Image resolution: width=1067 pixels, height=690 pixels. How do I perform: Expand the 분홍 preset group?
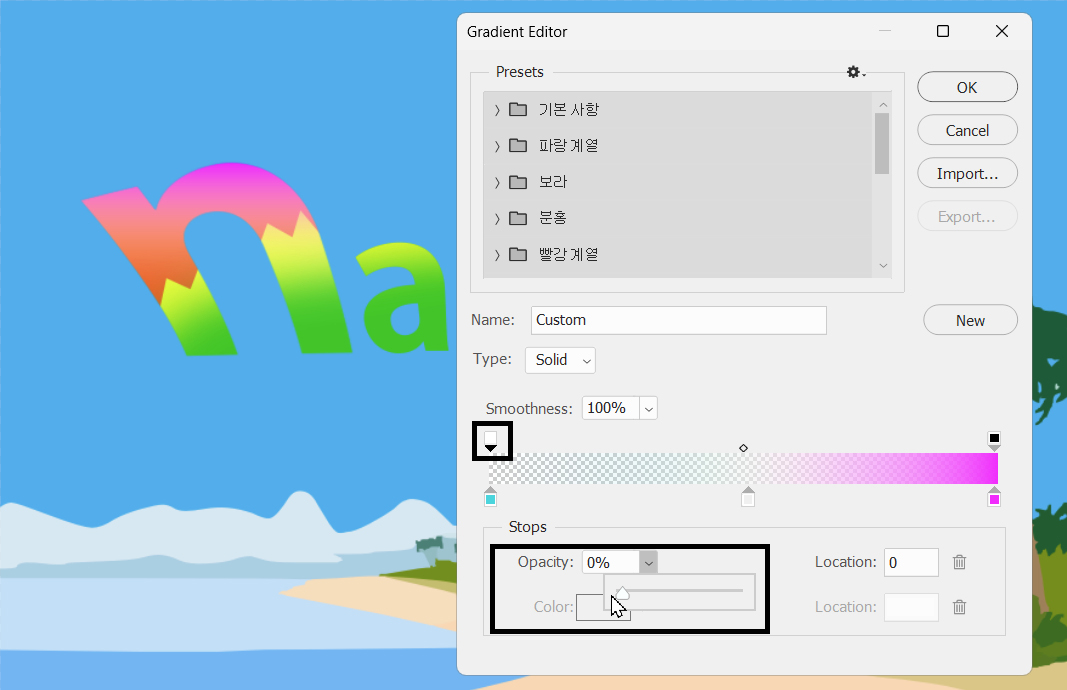click(x=497, y=218)
